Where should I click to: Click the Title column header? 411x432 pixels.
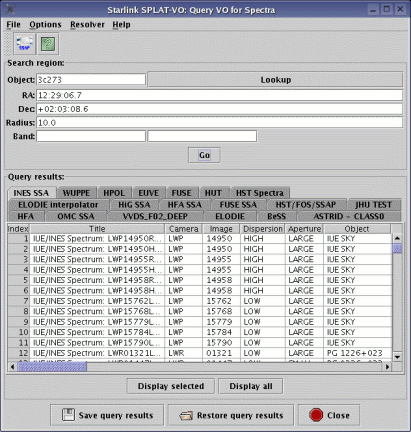pos(97,229)
